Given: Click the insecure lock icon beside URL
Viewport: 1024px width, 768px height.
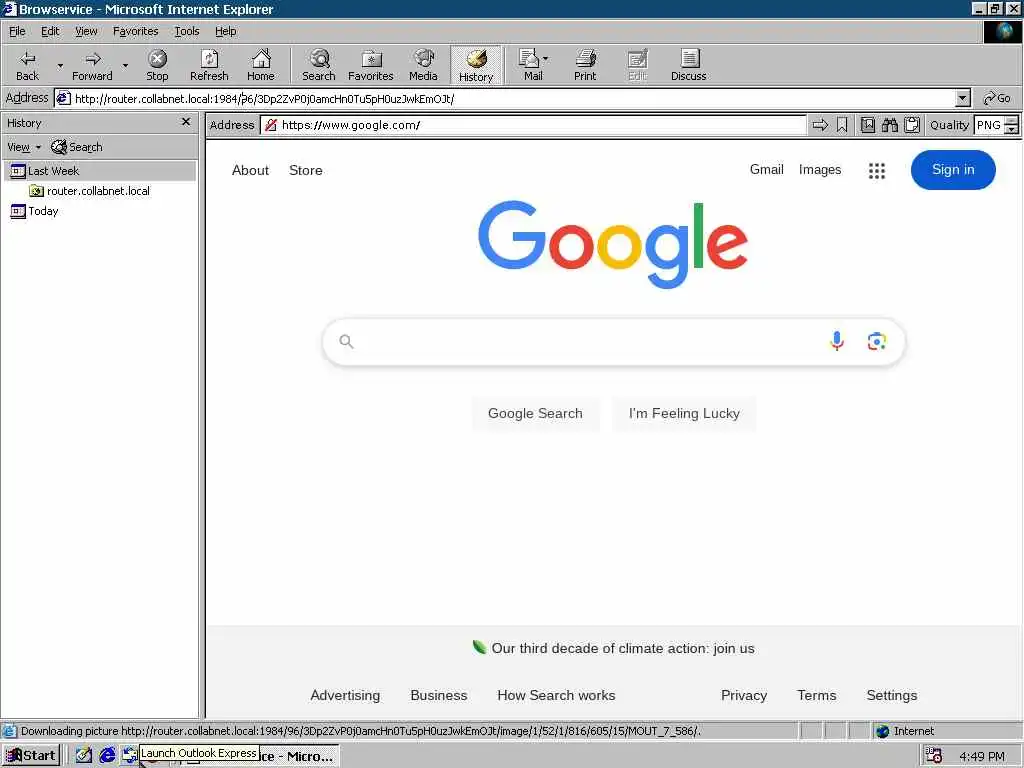Looking at the screenshot, I should click(270, 125).
